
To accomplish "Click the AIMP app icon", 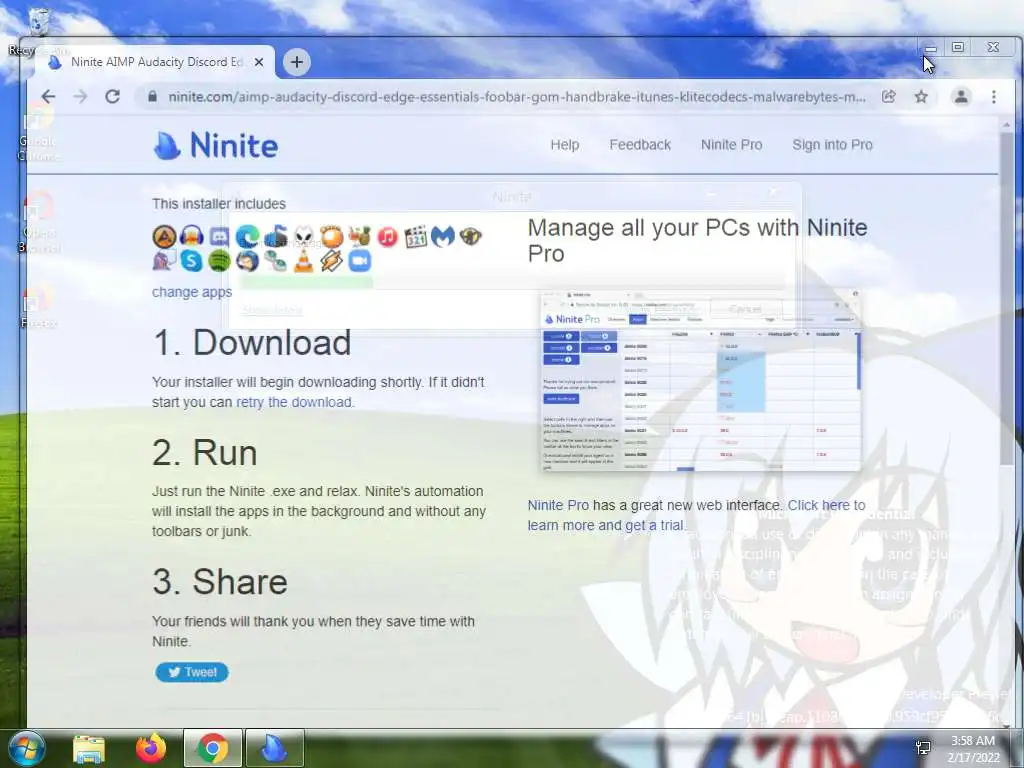I will [165, 236].
